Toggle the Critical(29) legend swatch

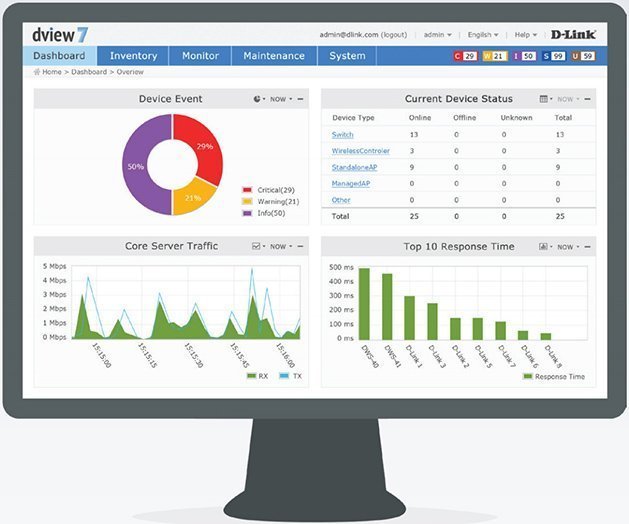(x=247, y=190)
